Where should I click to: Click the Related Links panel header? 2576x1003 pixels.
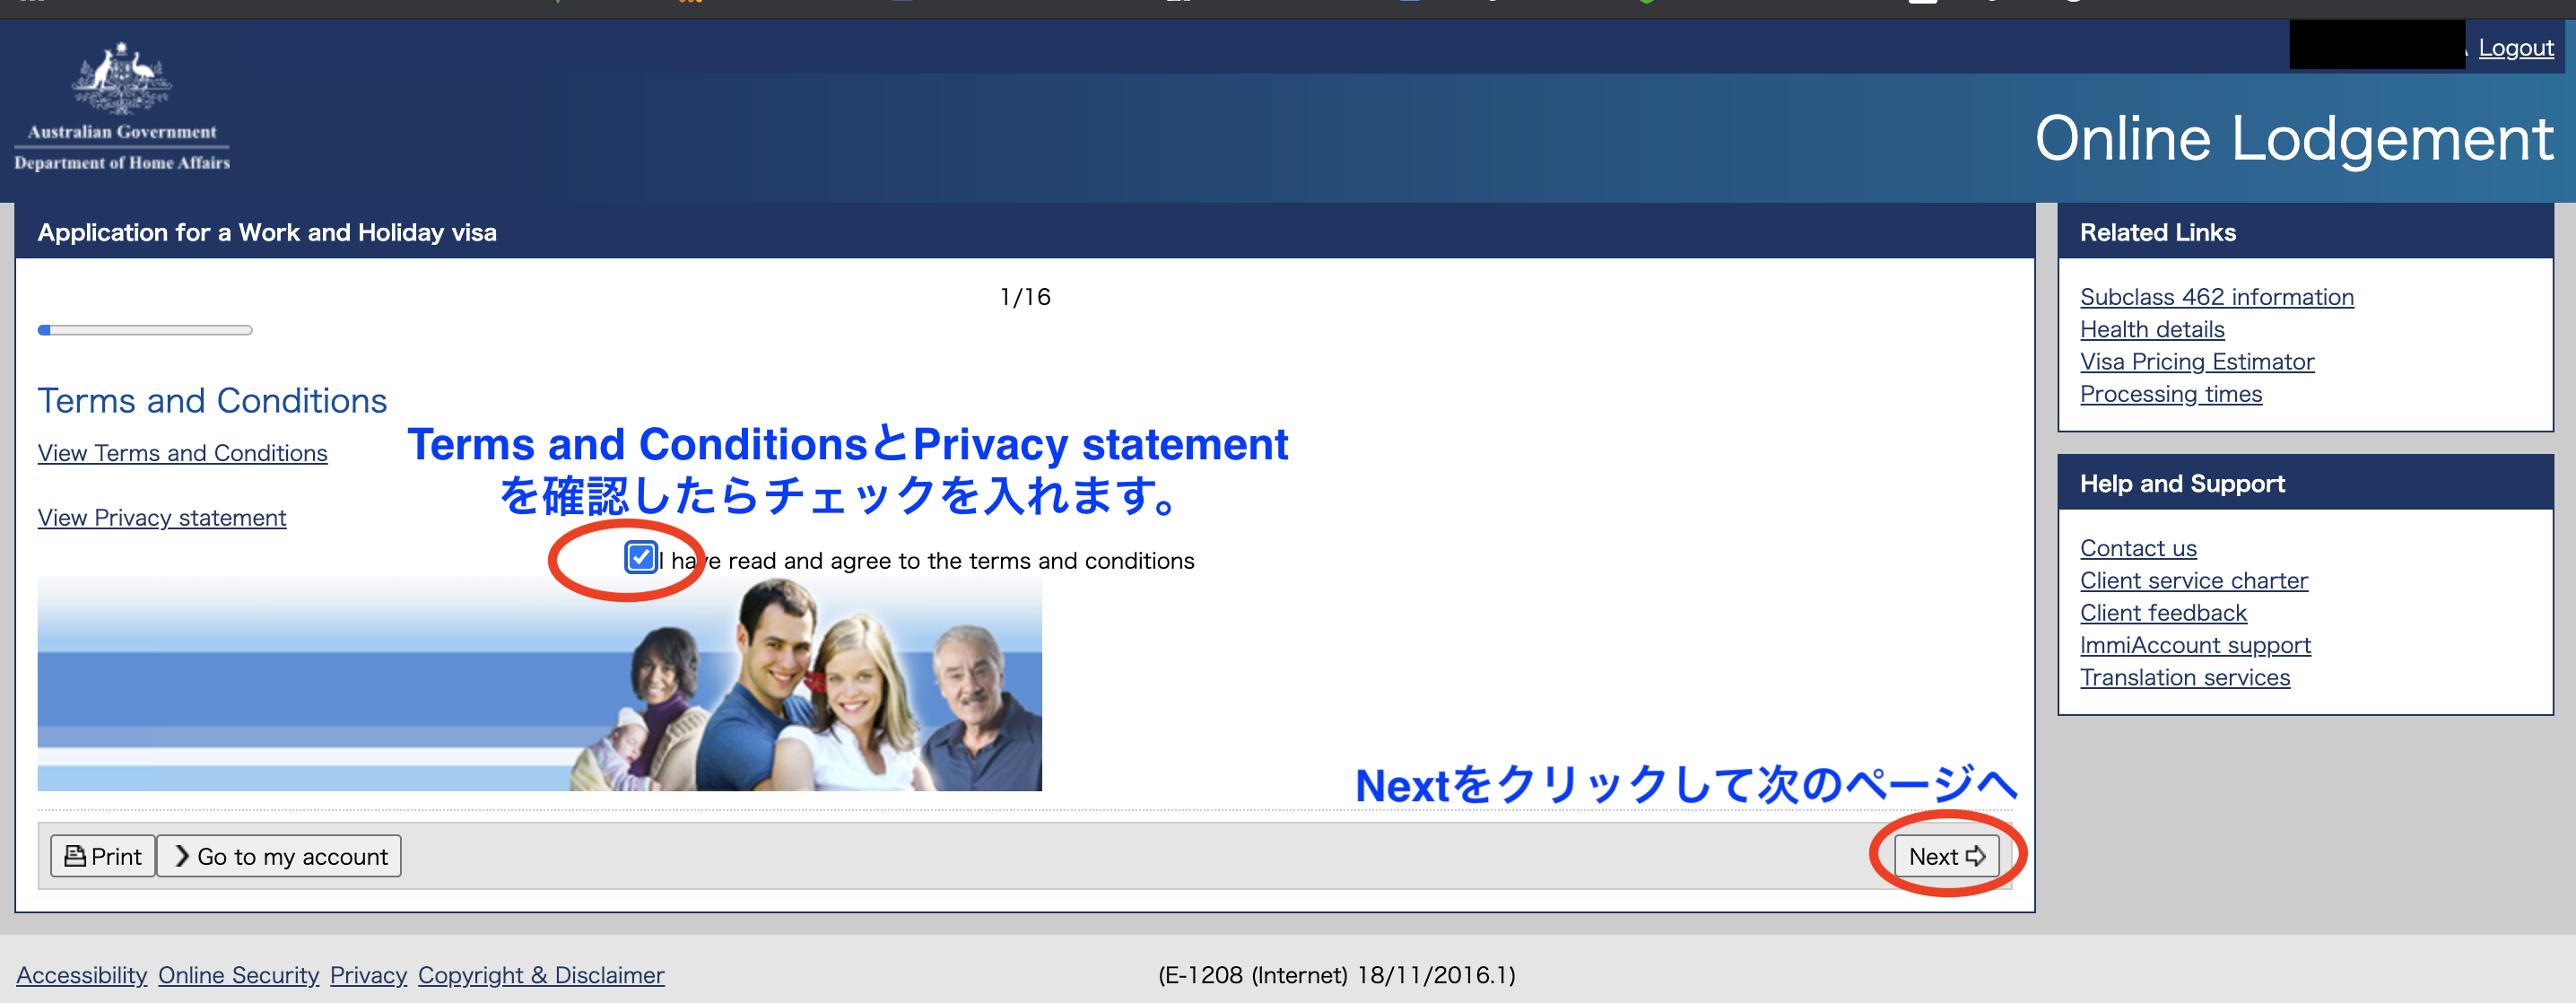pyautogui.click(x=2305, y=232)
